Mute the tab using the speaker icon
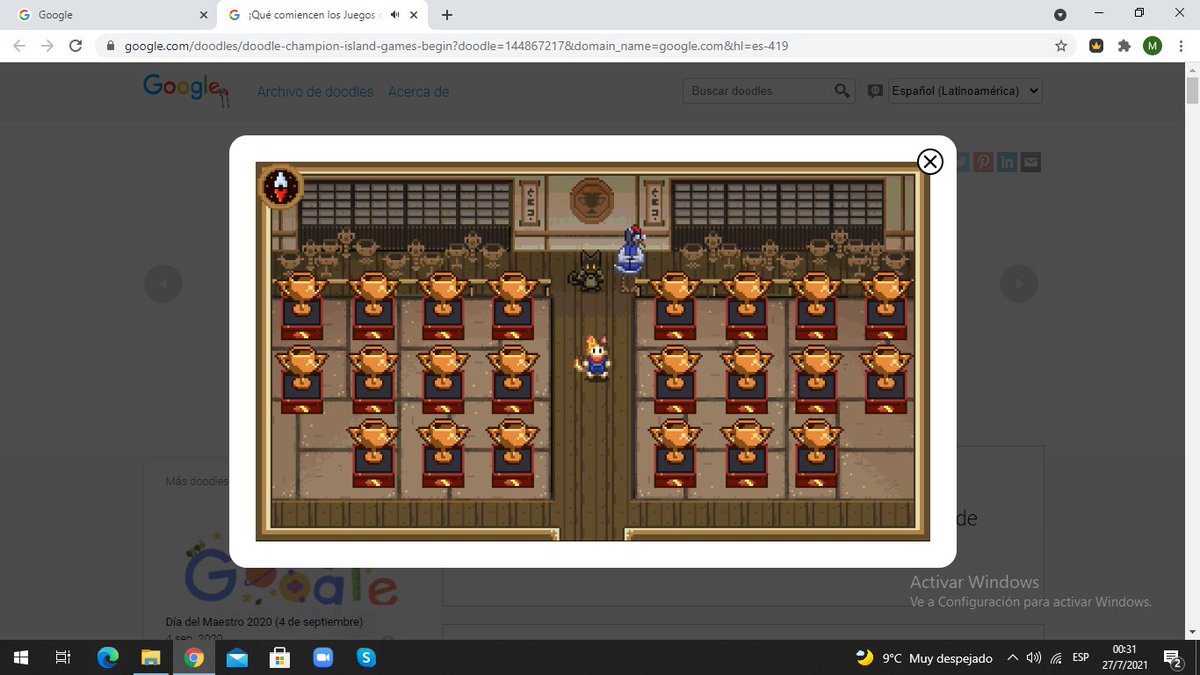 click(395, 15)
